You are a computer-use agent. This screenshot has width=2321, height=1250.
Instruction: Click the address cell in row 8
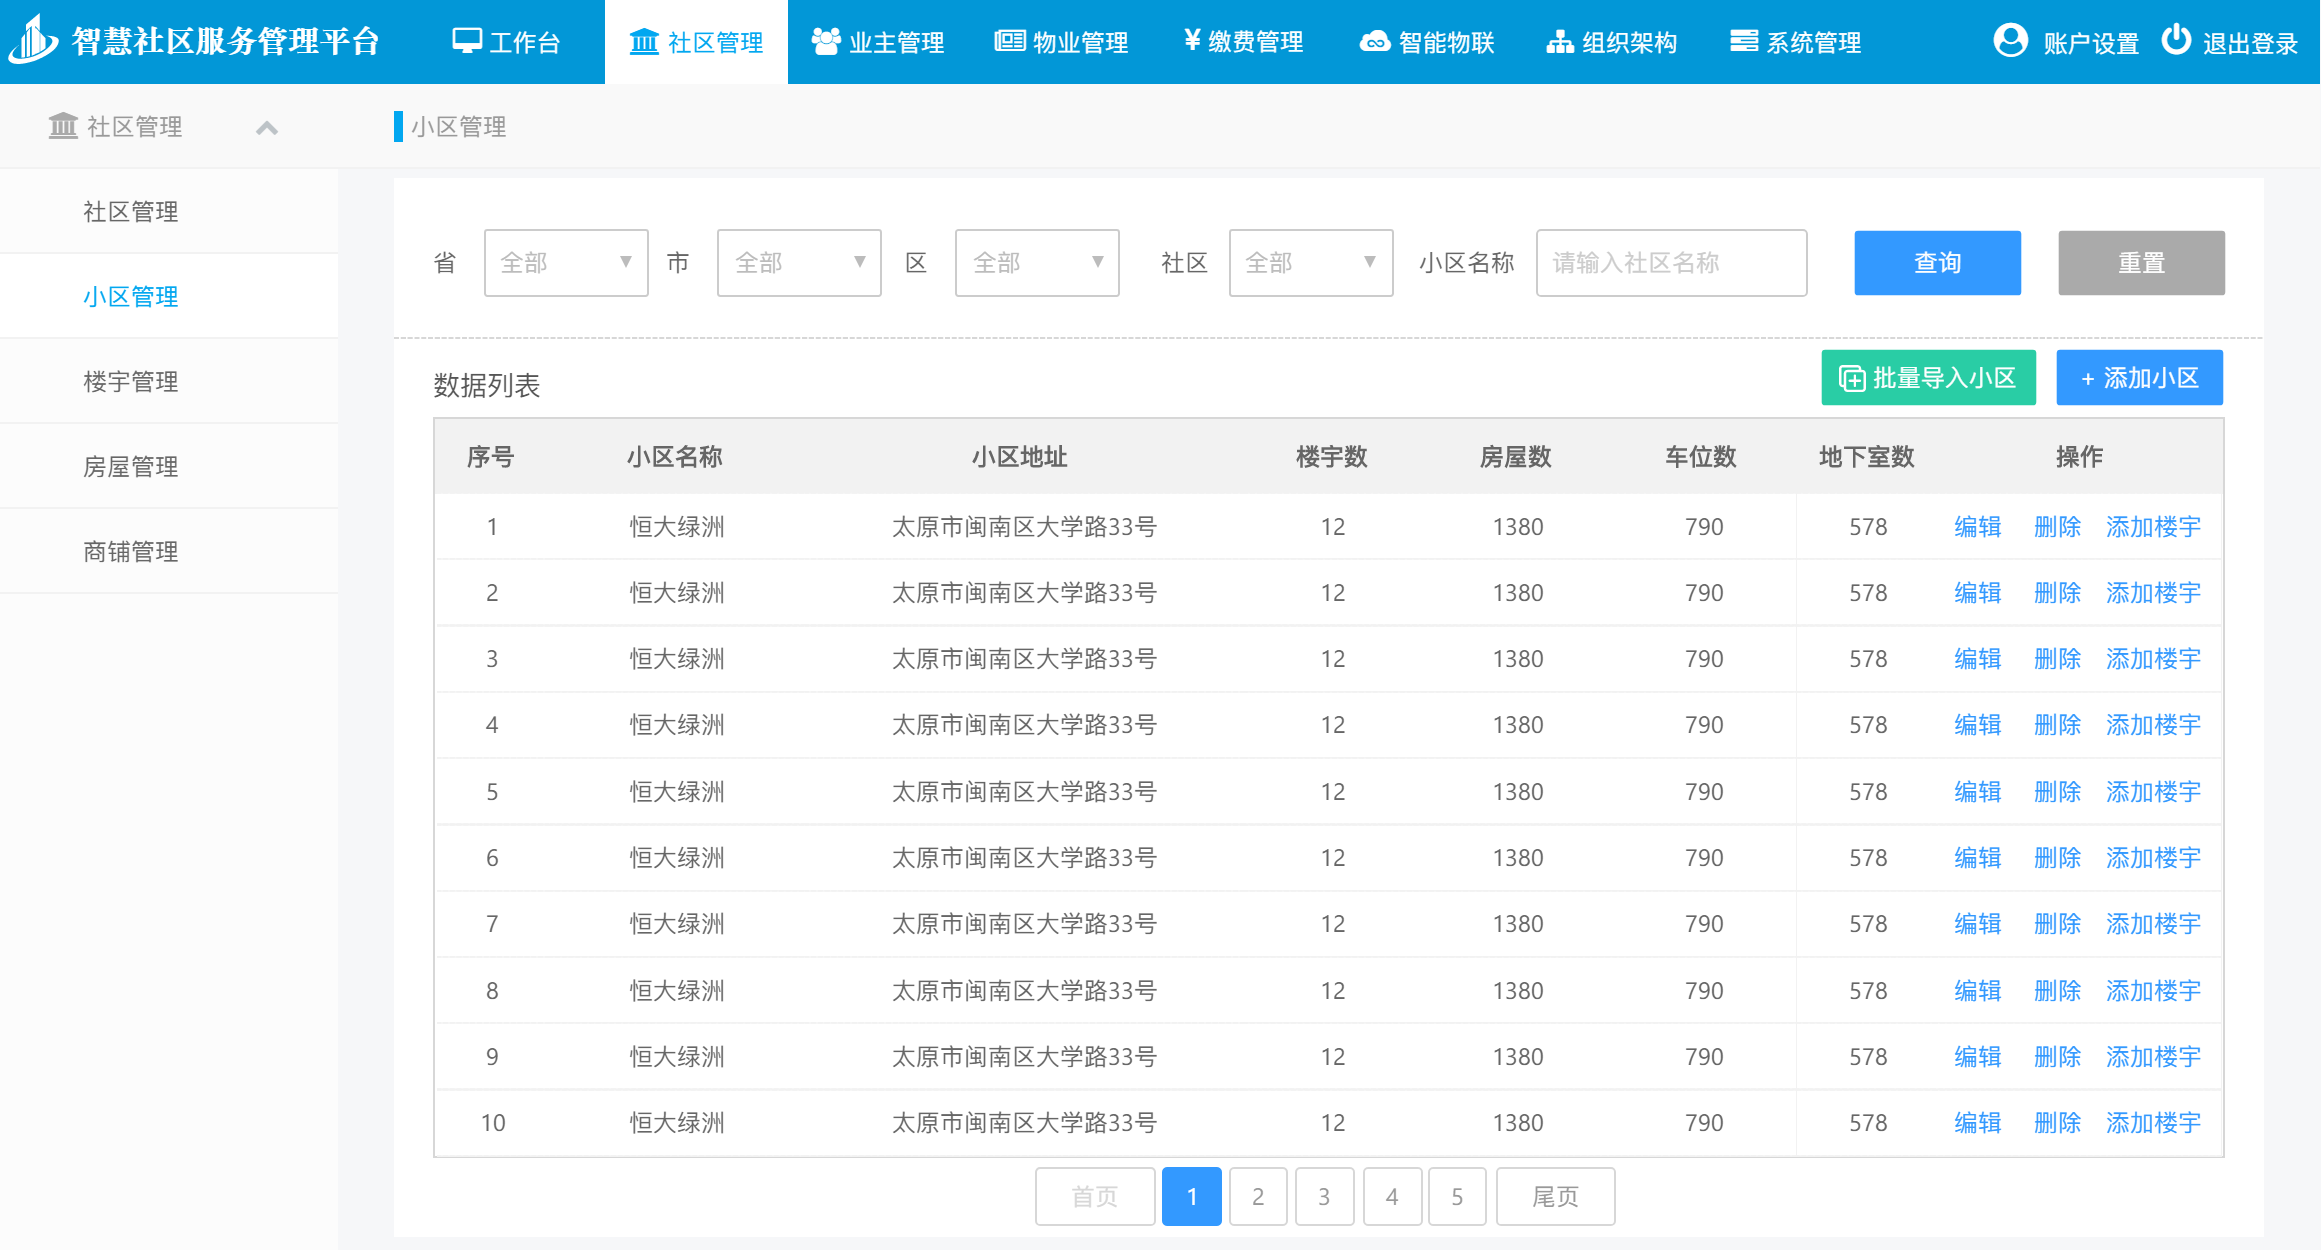tap(1024, 991)
